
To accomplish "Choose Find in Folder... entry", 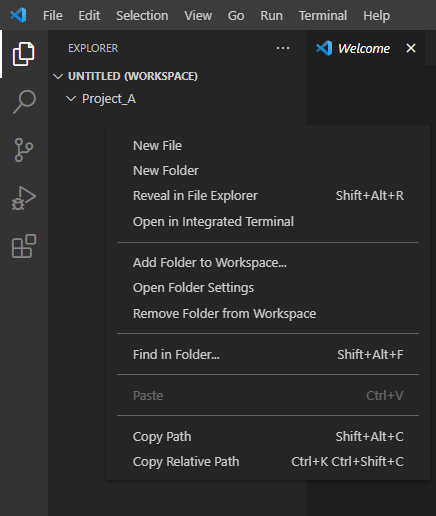I will (x=268, y=355).
